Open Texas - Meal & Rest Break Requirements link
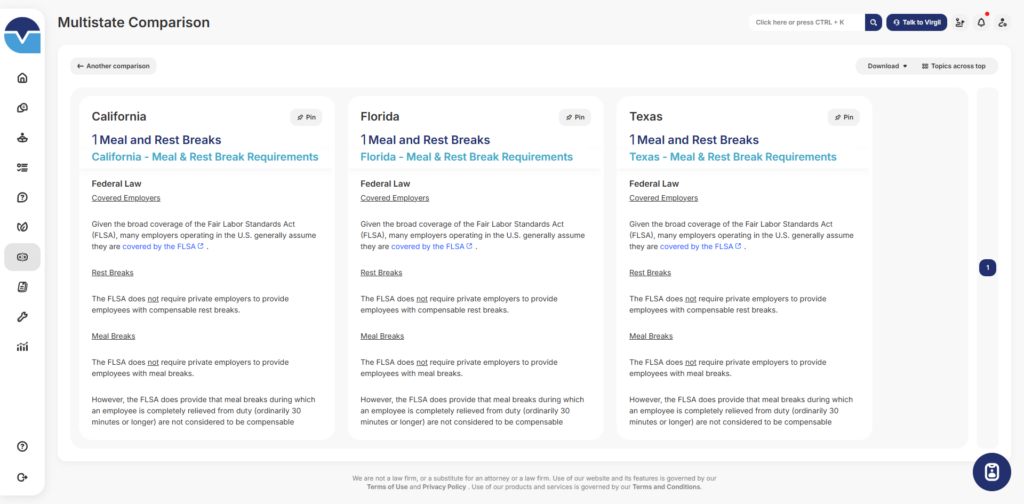 tap(732, 157)
